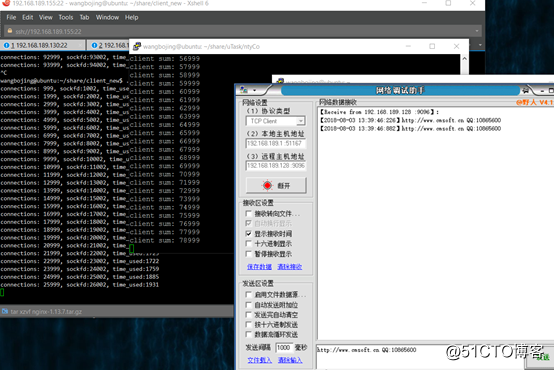
Task: Click the PuTTY icon of the ntyCo window
Action: click(x=137, y=46)
